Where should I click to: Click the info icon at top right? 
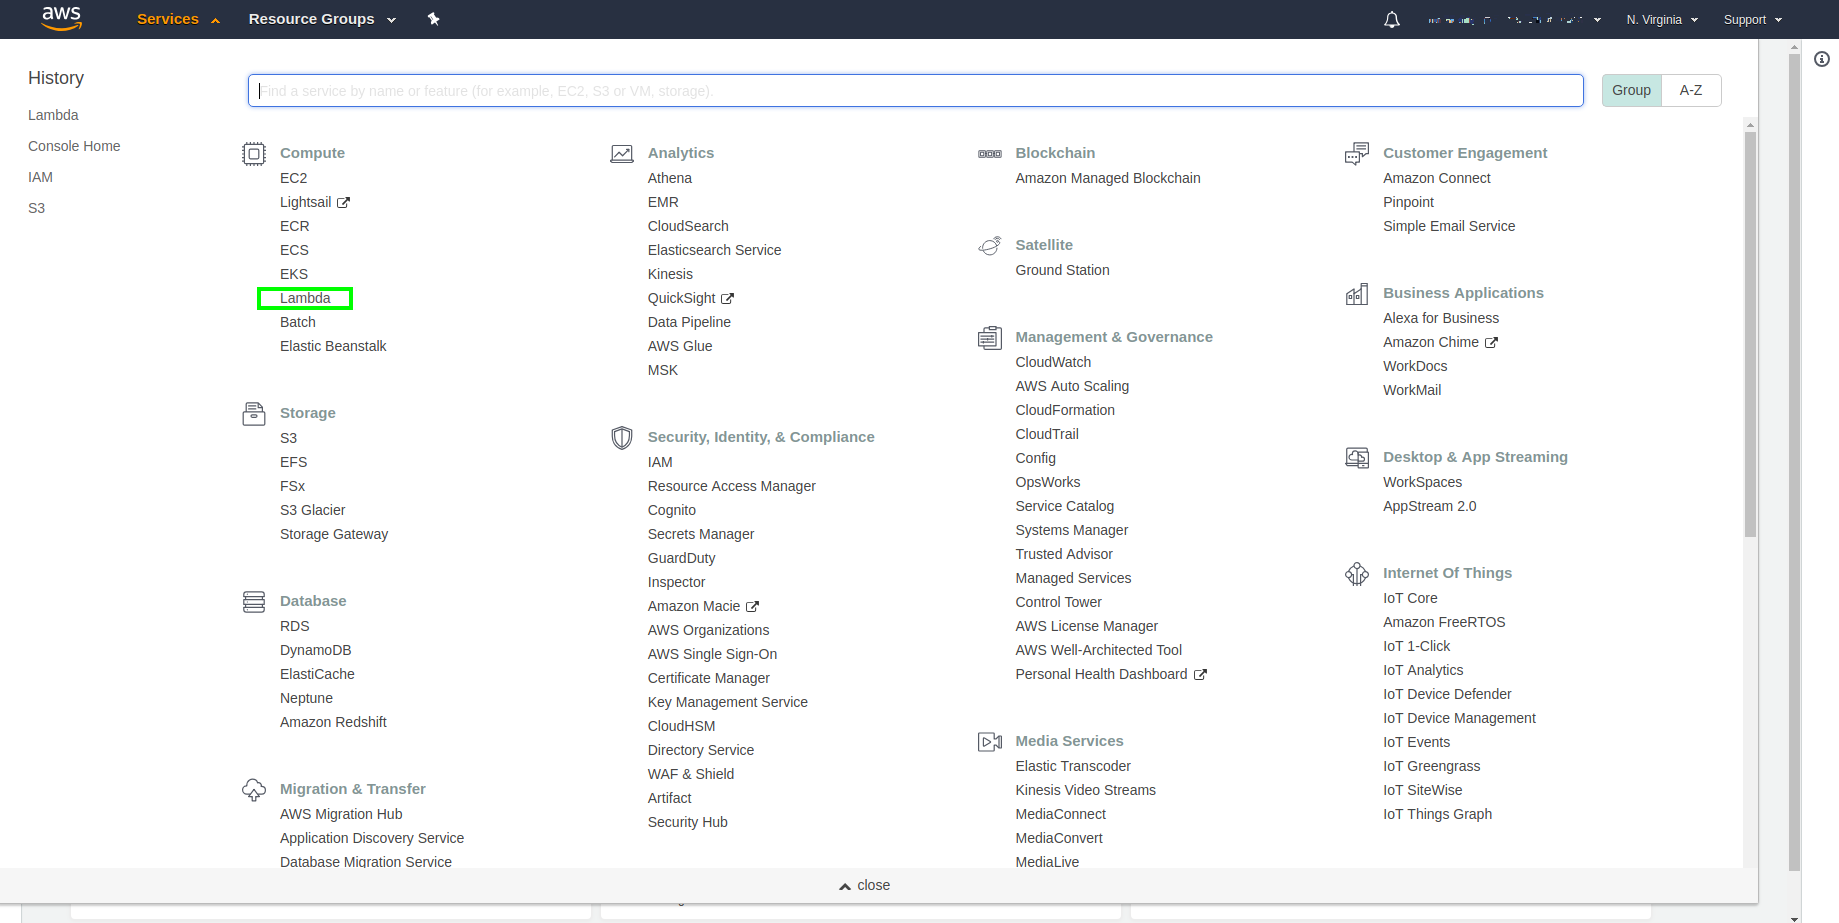pyautogui.click(x=1822, y=59)
